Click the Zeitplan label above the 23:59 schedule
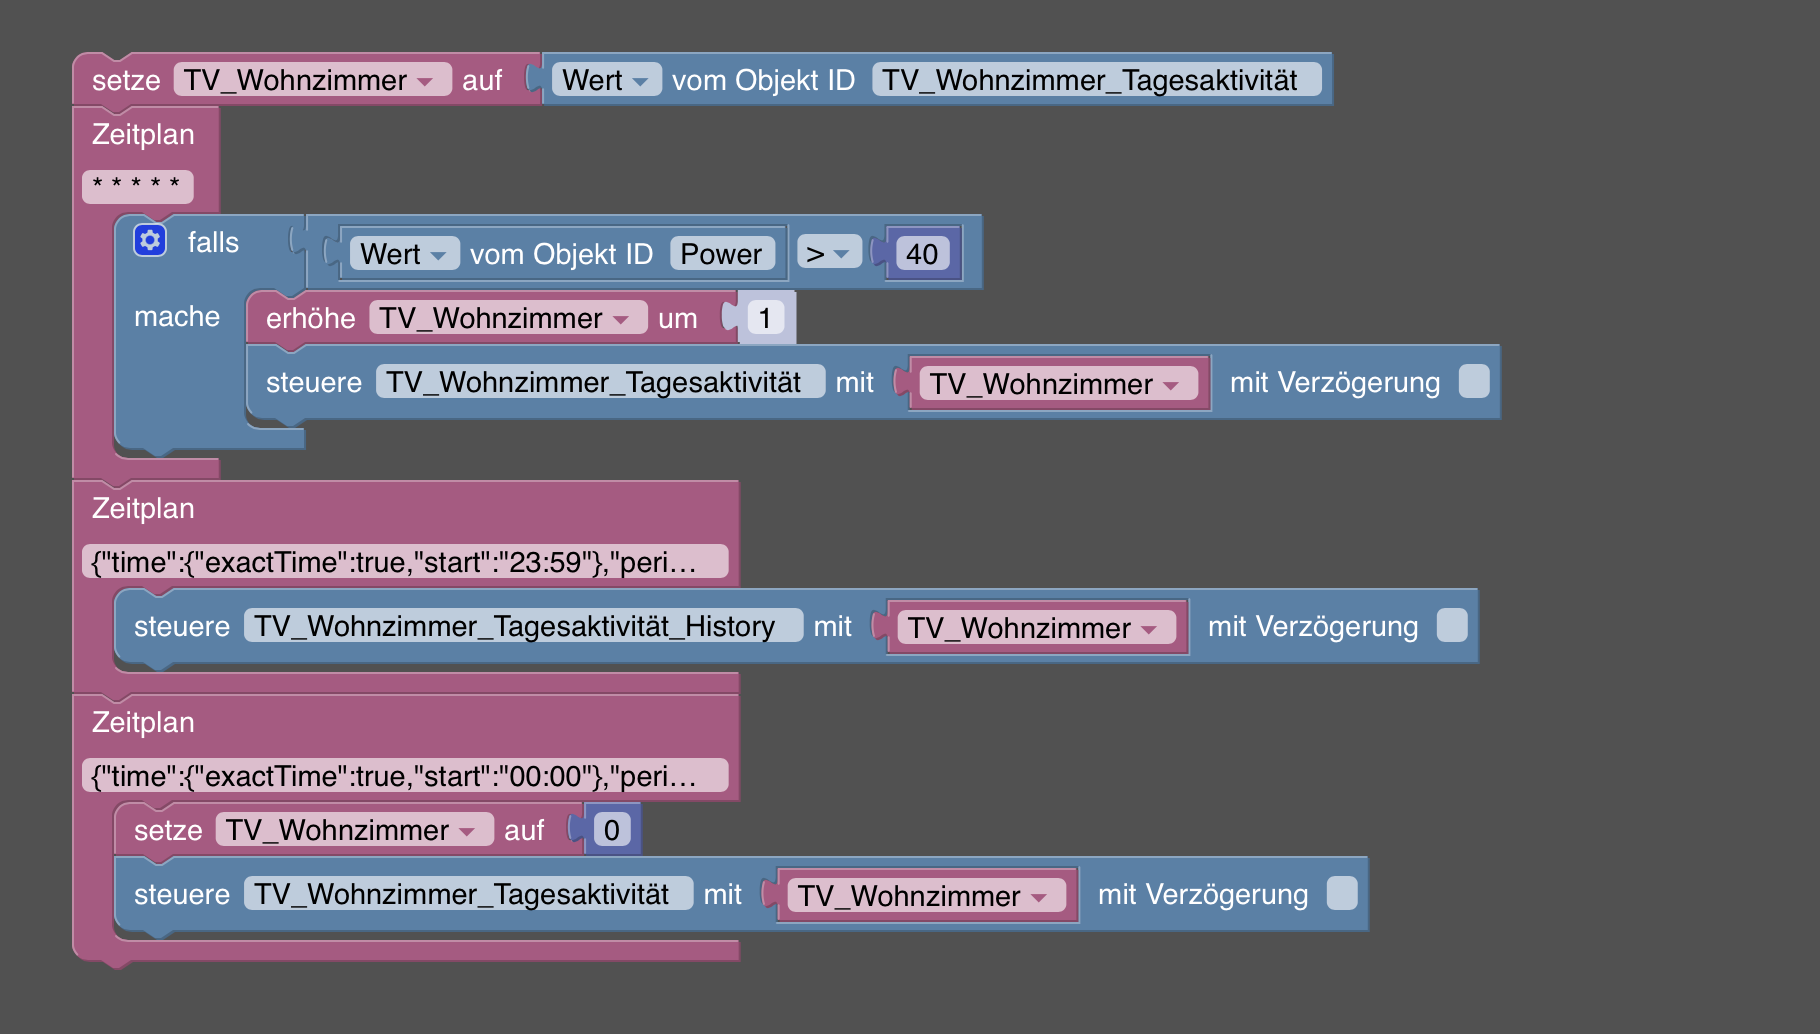The width and height of the screenshot is (1820, 1034). 143,508
